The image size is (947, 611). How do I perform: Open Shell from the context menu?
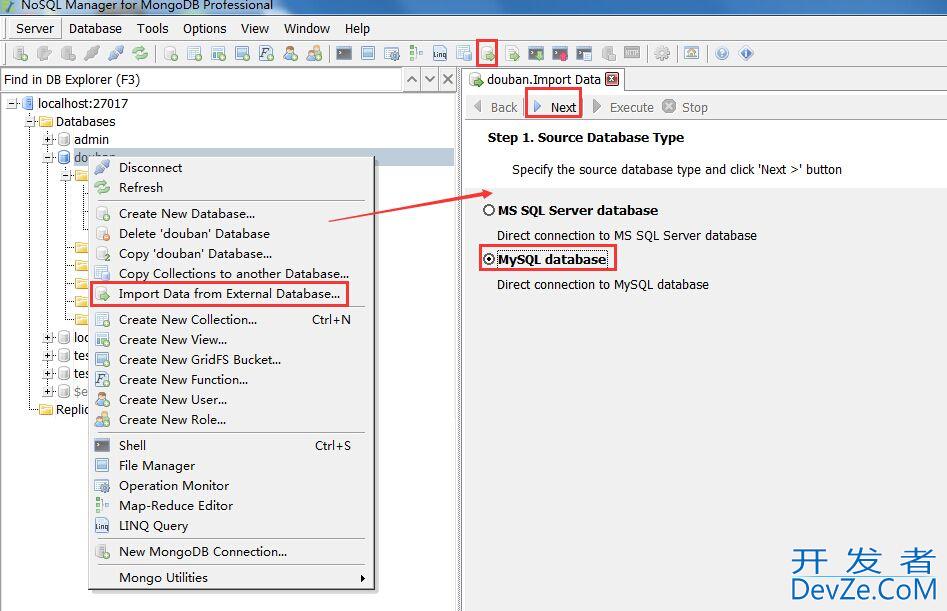(x=231, y=446)
